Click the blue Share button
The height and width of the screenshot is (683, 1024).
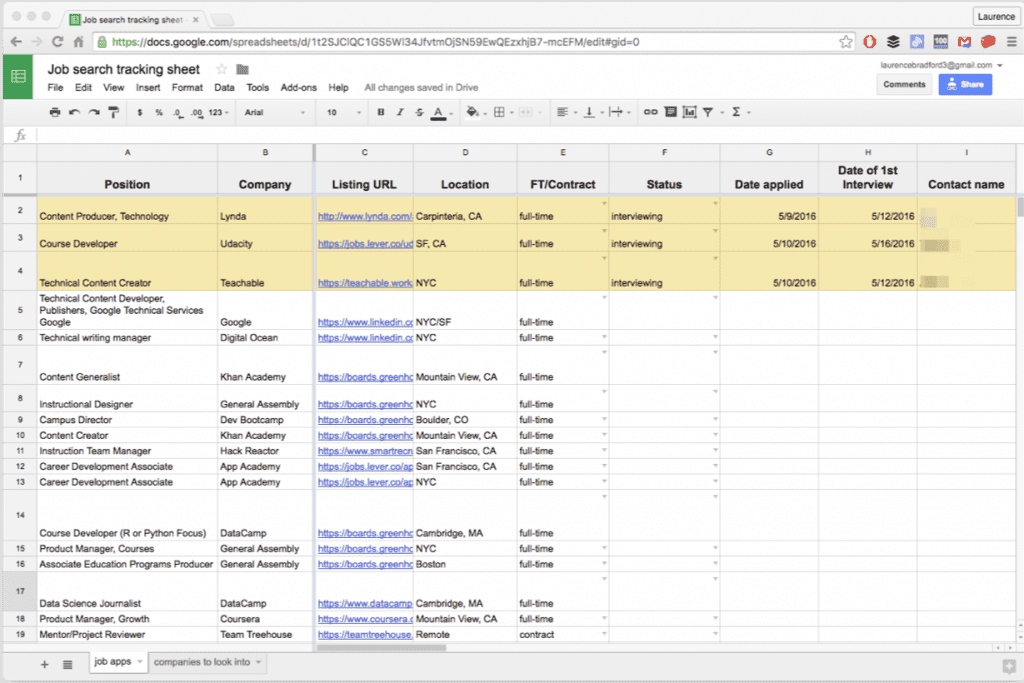(965, 84)
